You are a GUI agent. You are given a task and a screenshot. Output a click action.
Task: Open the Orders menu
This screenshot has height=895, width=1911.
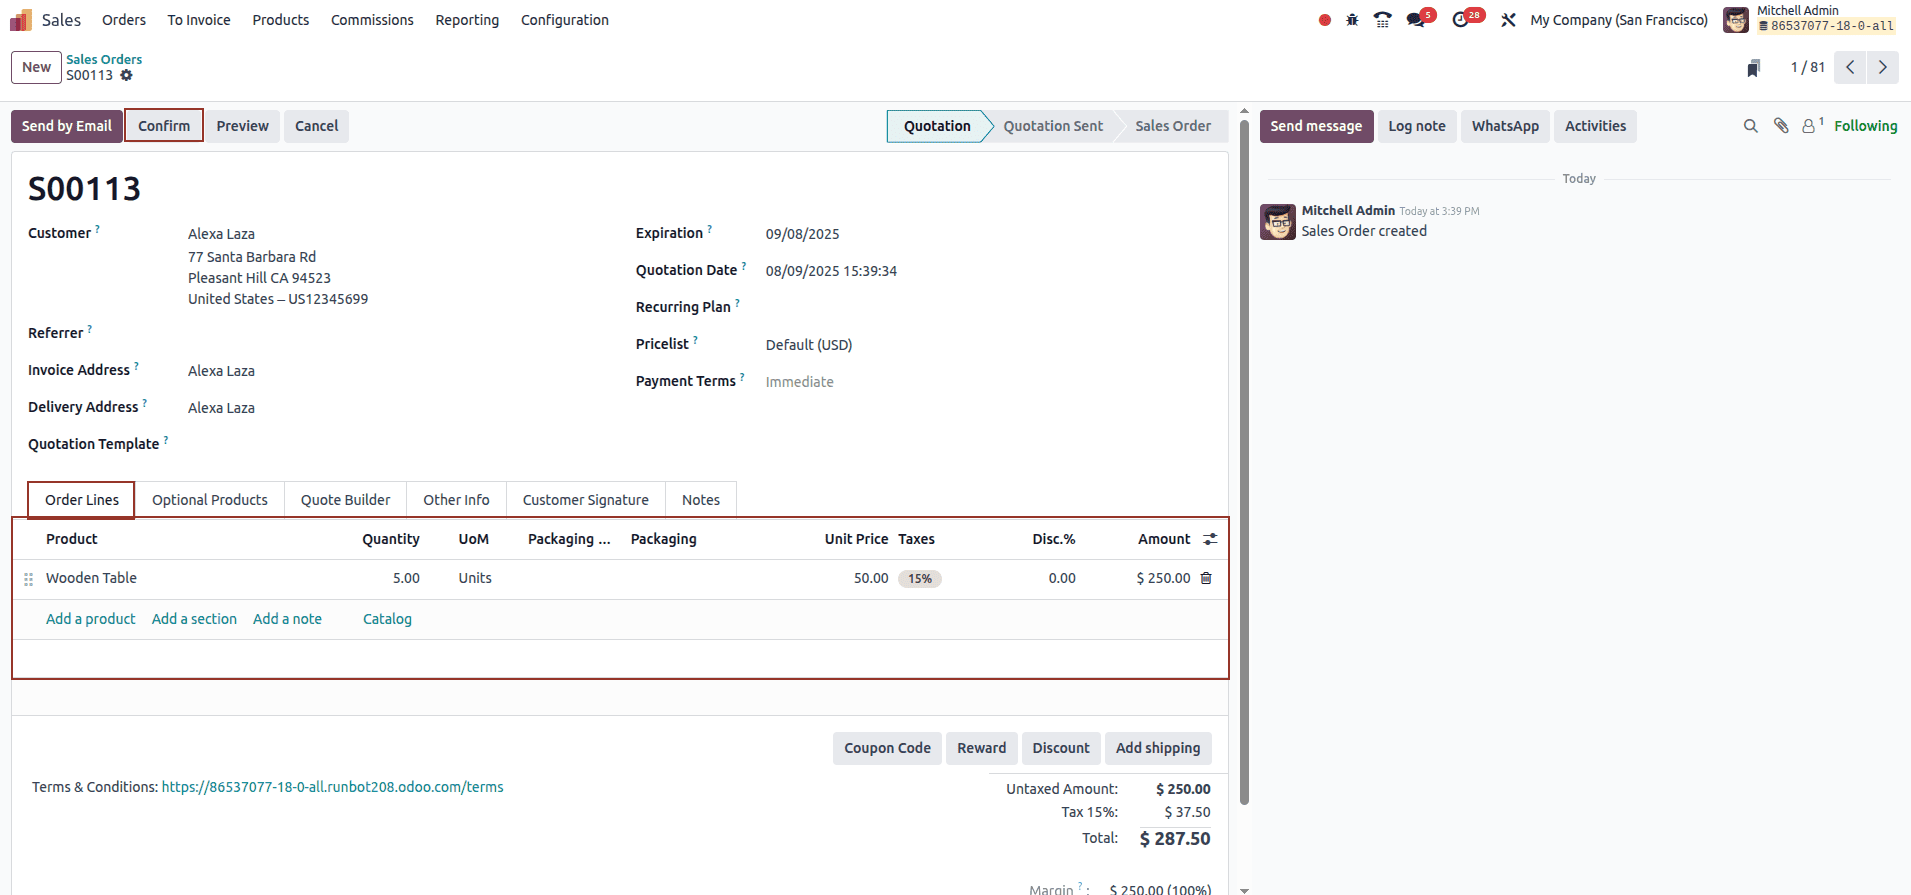pyautogui.click(x=124, y=20)
